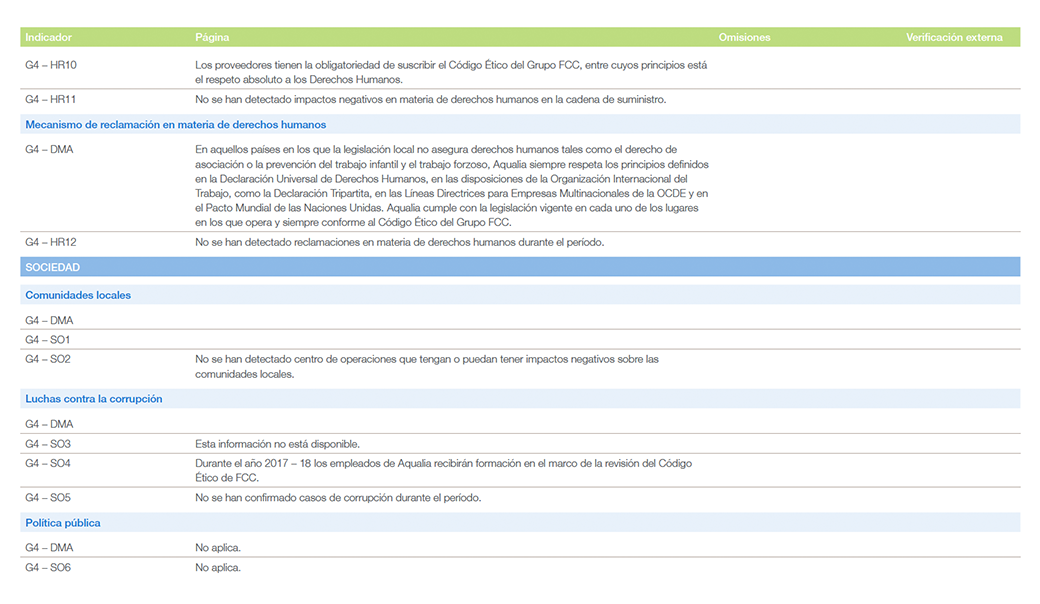Click the 'Omisiones' column header
1040x604 pixels.
coord(744,37)
